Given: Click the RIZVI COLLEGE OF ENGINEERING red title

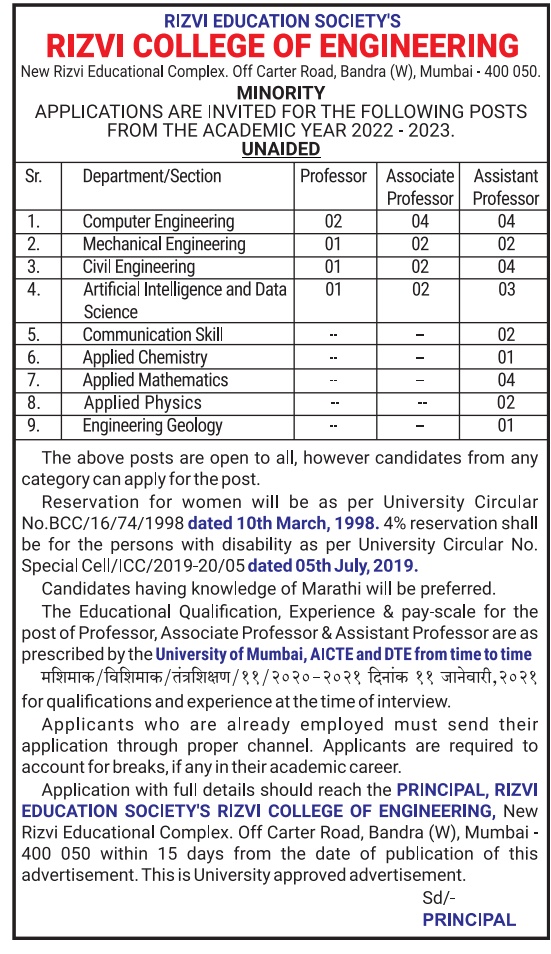Looking at the screenshot, I should click(x=282, y=46).
